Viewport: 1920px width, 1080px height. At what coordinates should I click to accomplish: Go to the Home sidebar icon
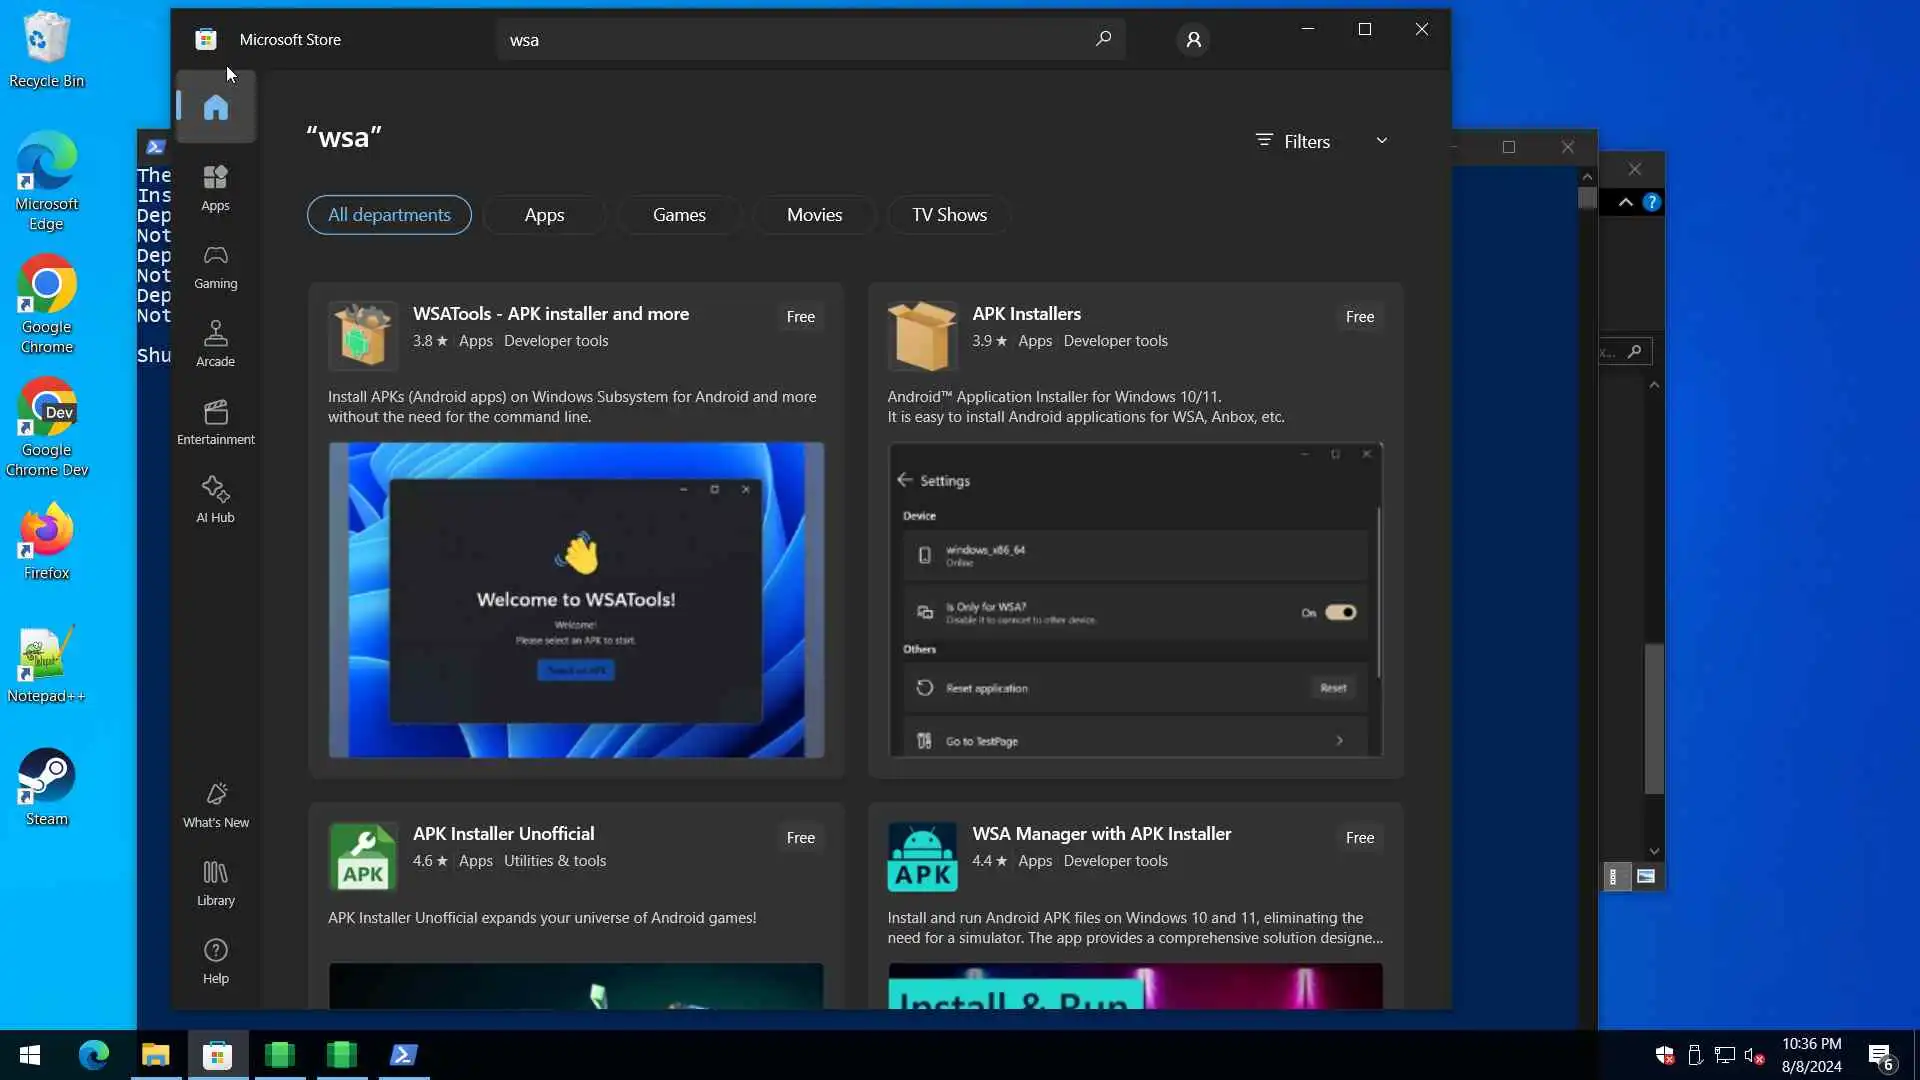click(216, 107)
